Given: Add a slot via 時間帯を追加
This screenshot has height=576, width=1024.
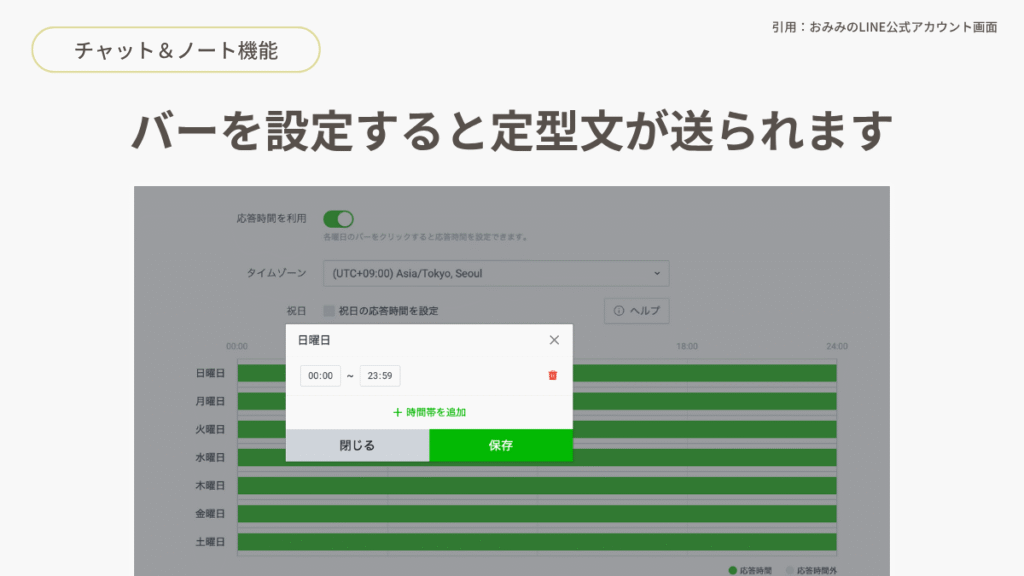Looking at the screenshot, I should coord(429,412).
